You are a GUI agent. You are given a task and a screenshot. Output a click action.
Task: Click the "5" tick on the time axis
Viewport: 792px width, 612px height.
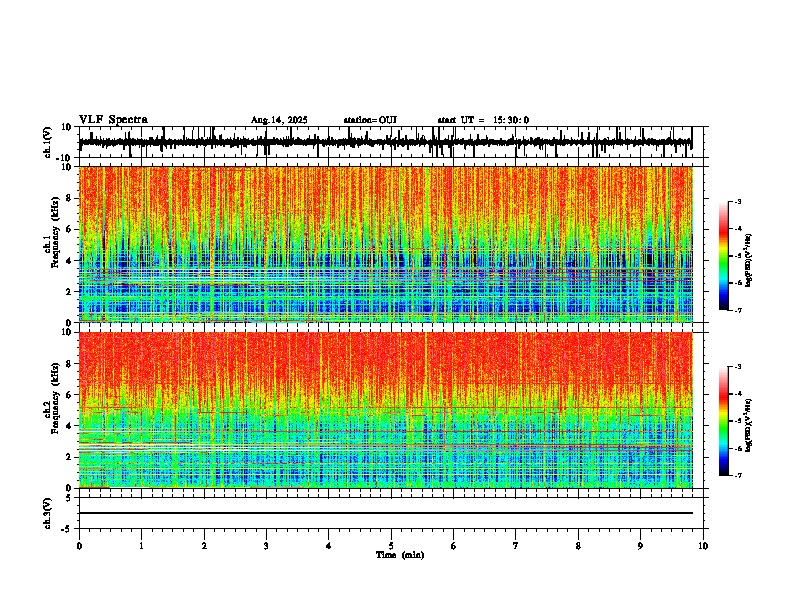coord(391,546)
